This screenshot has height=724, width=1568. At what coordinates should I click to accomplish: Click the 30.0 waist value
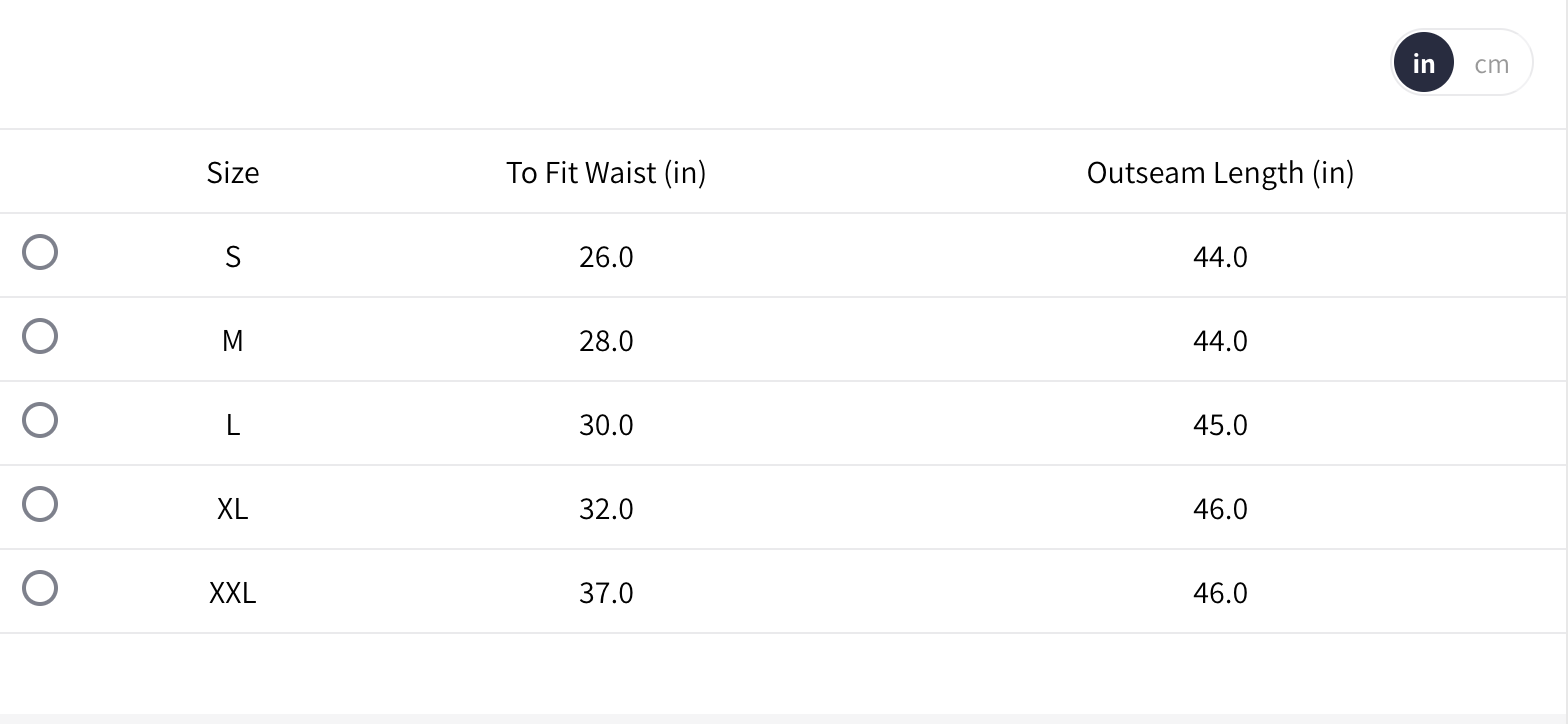pyautogui.click(x=606, y=425)
